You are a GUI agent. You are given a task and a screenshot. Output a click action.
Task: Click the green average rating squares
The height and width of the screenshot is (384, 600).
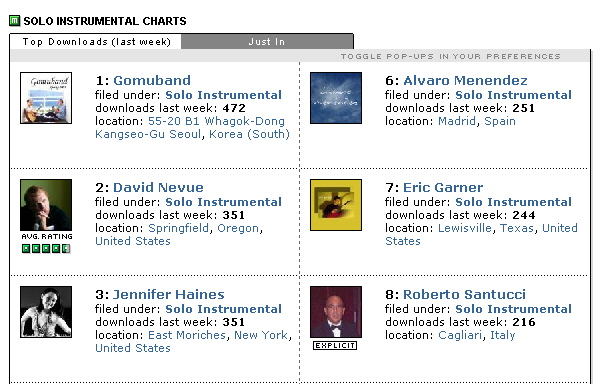(46, 249)
